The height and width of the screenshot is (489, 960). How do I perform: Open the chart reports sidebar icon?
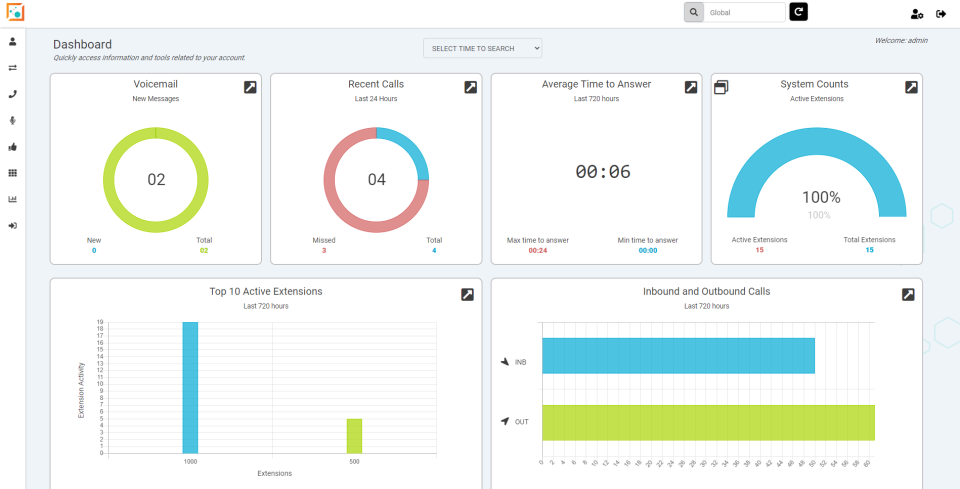tap(12, 200)
